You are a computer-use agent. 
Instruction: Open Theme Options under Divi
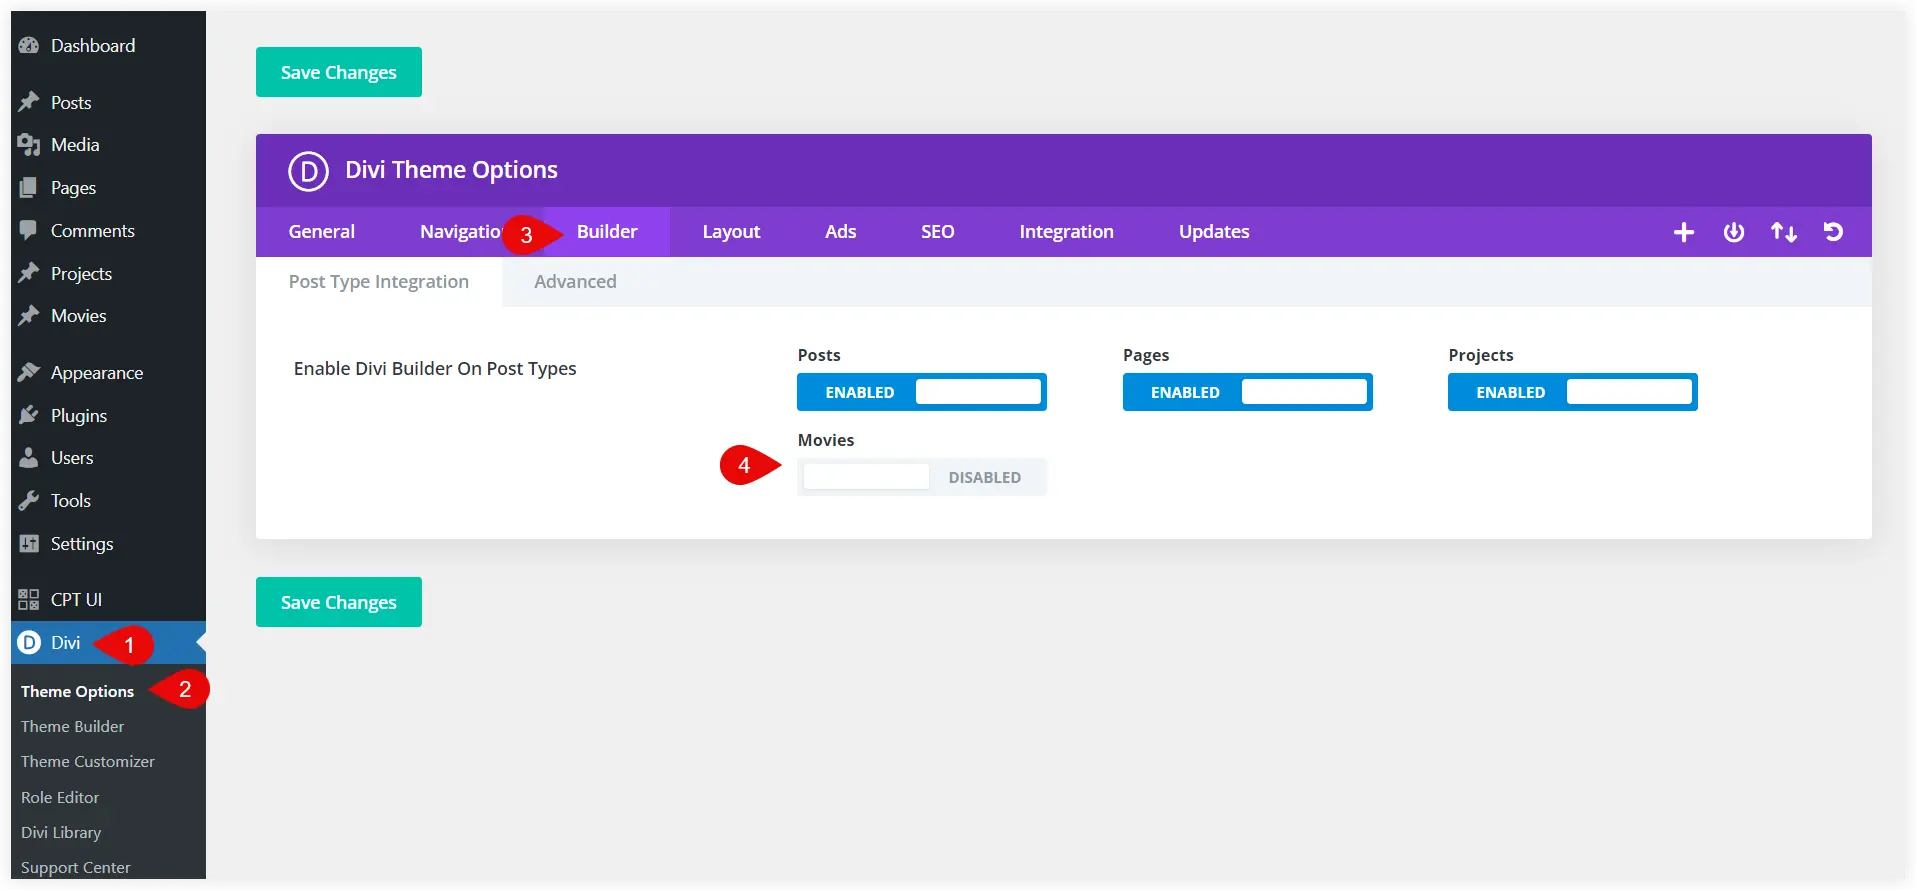pos(77,692)
